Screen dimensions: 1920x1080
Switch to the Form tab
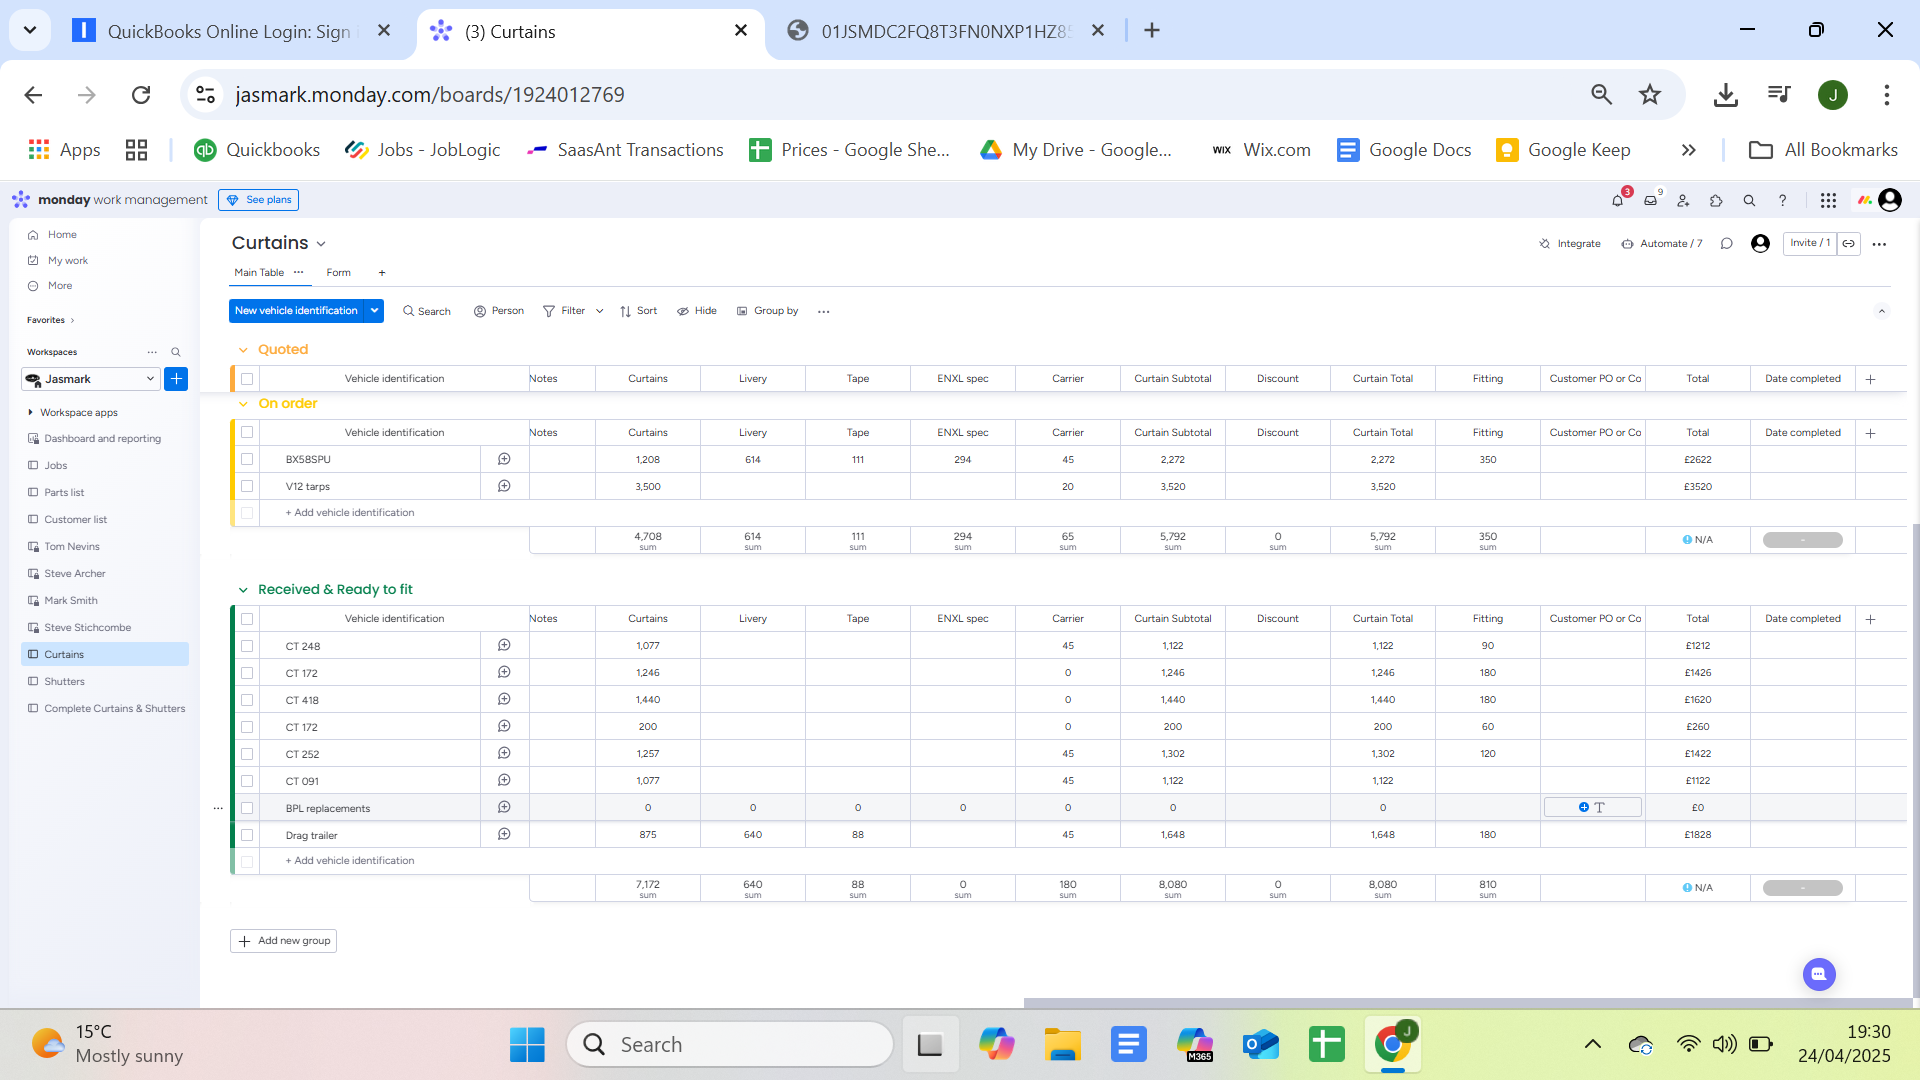(338, 273)
